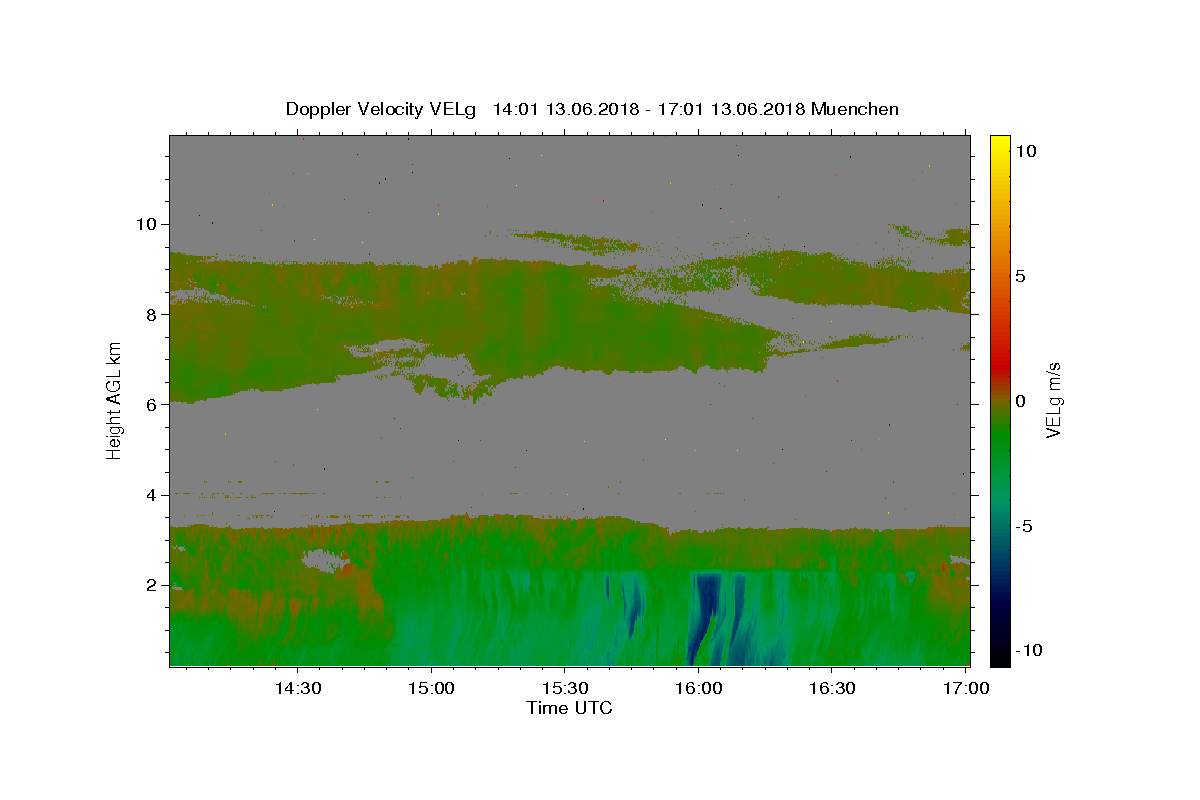
Task: Click the top colorbar tick label 10
Action: click(1024, 151)
